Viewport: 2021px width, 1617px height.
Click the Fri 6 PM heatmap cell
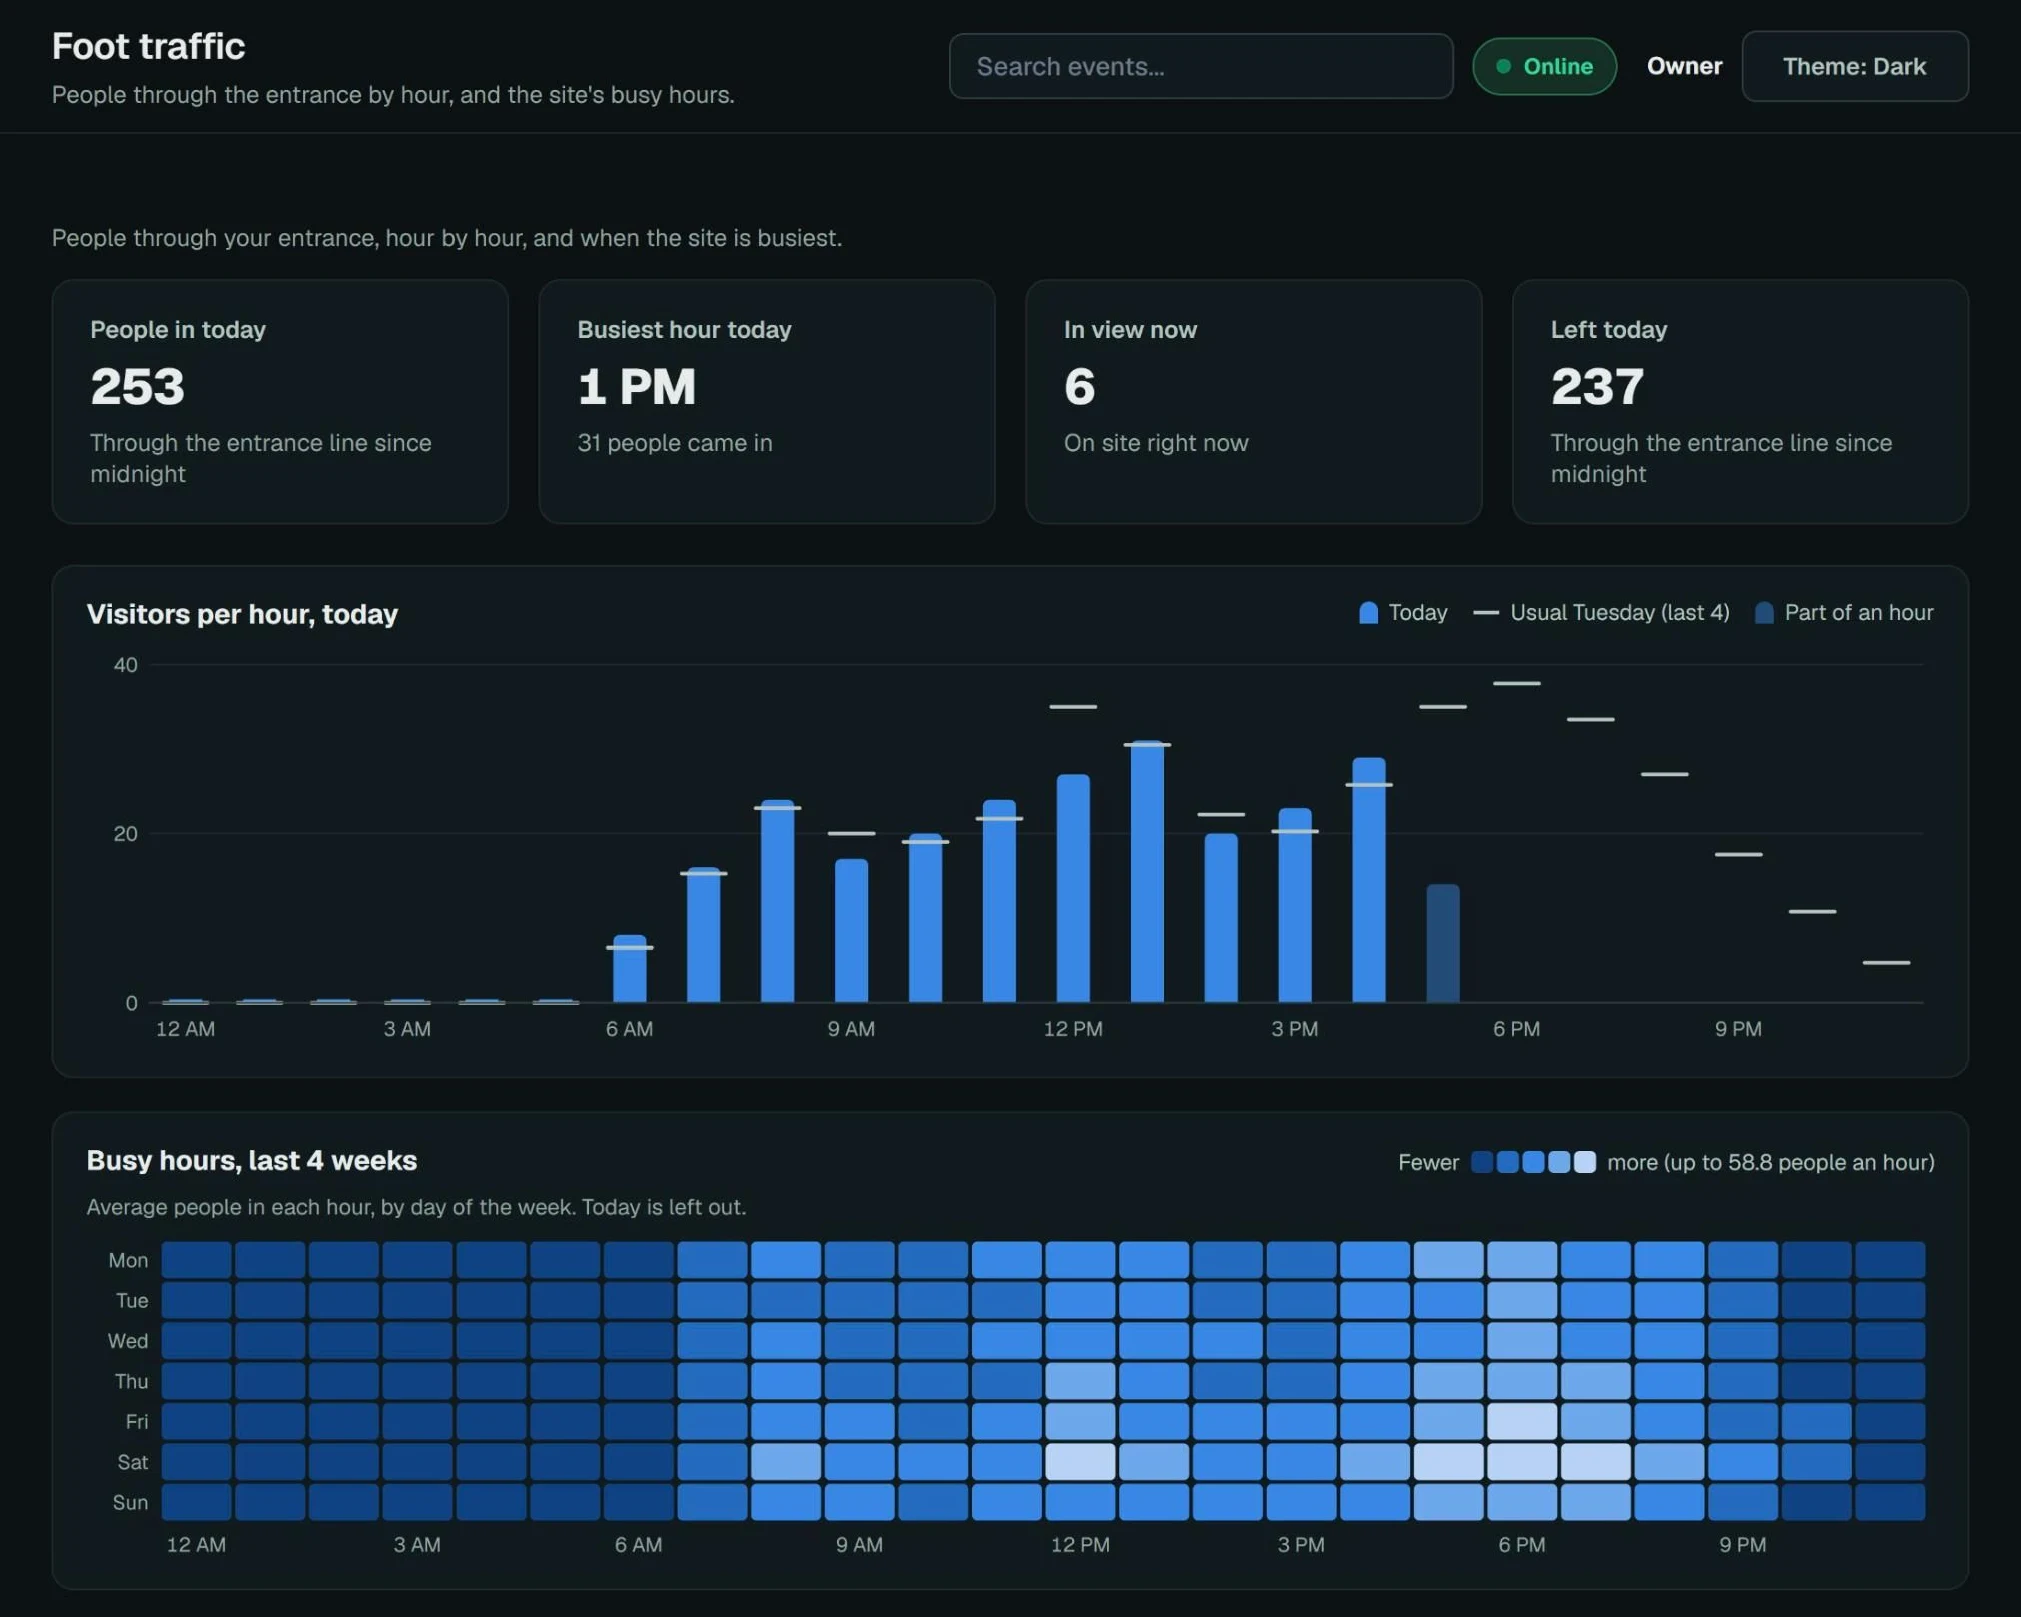pyautogui.click(x=1522, y=1421)
